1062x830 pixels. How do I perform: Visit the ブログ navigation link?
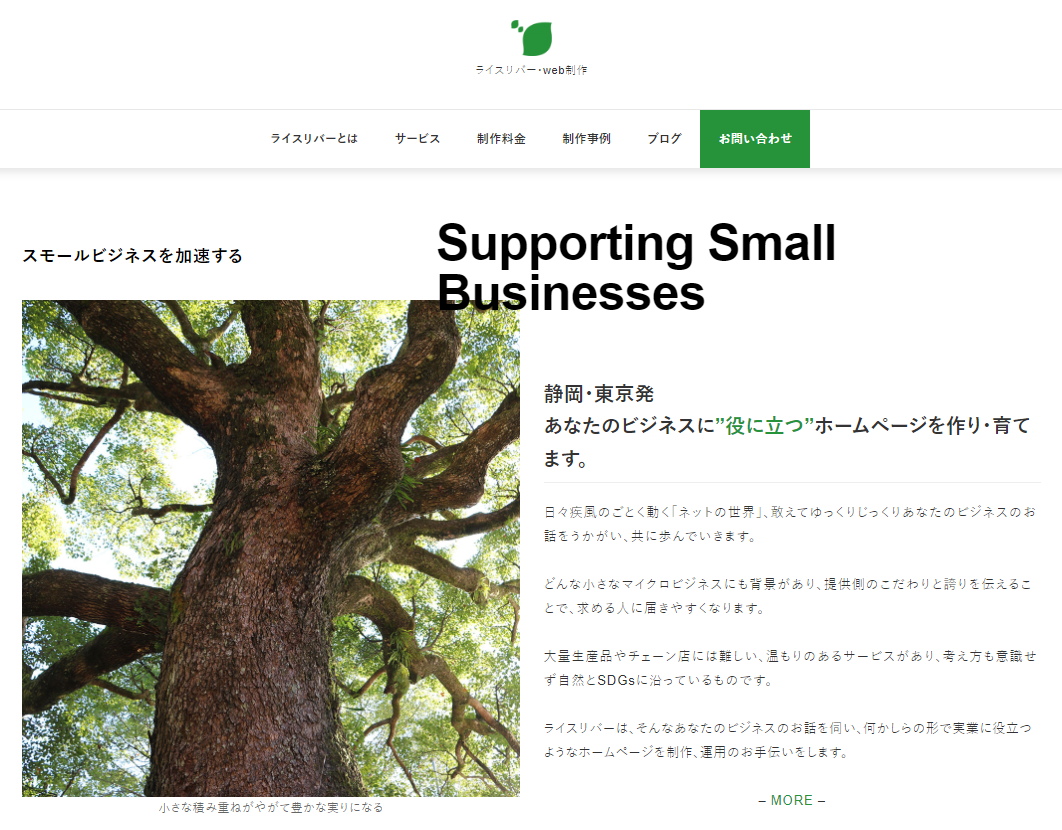(664, 138)
